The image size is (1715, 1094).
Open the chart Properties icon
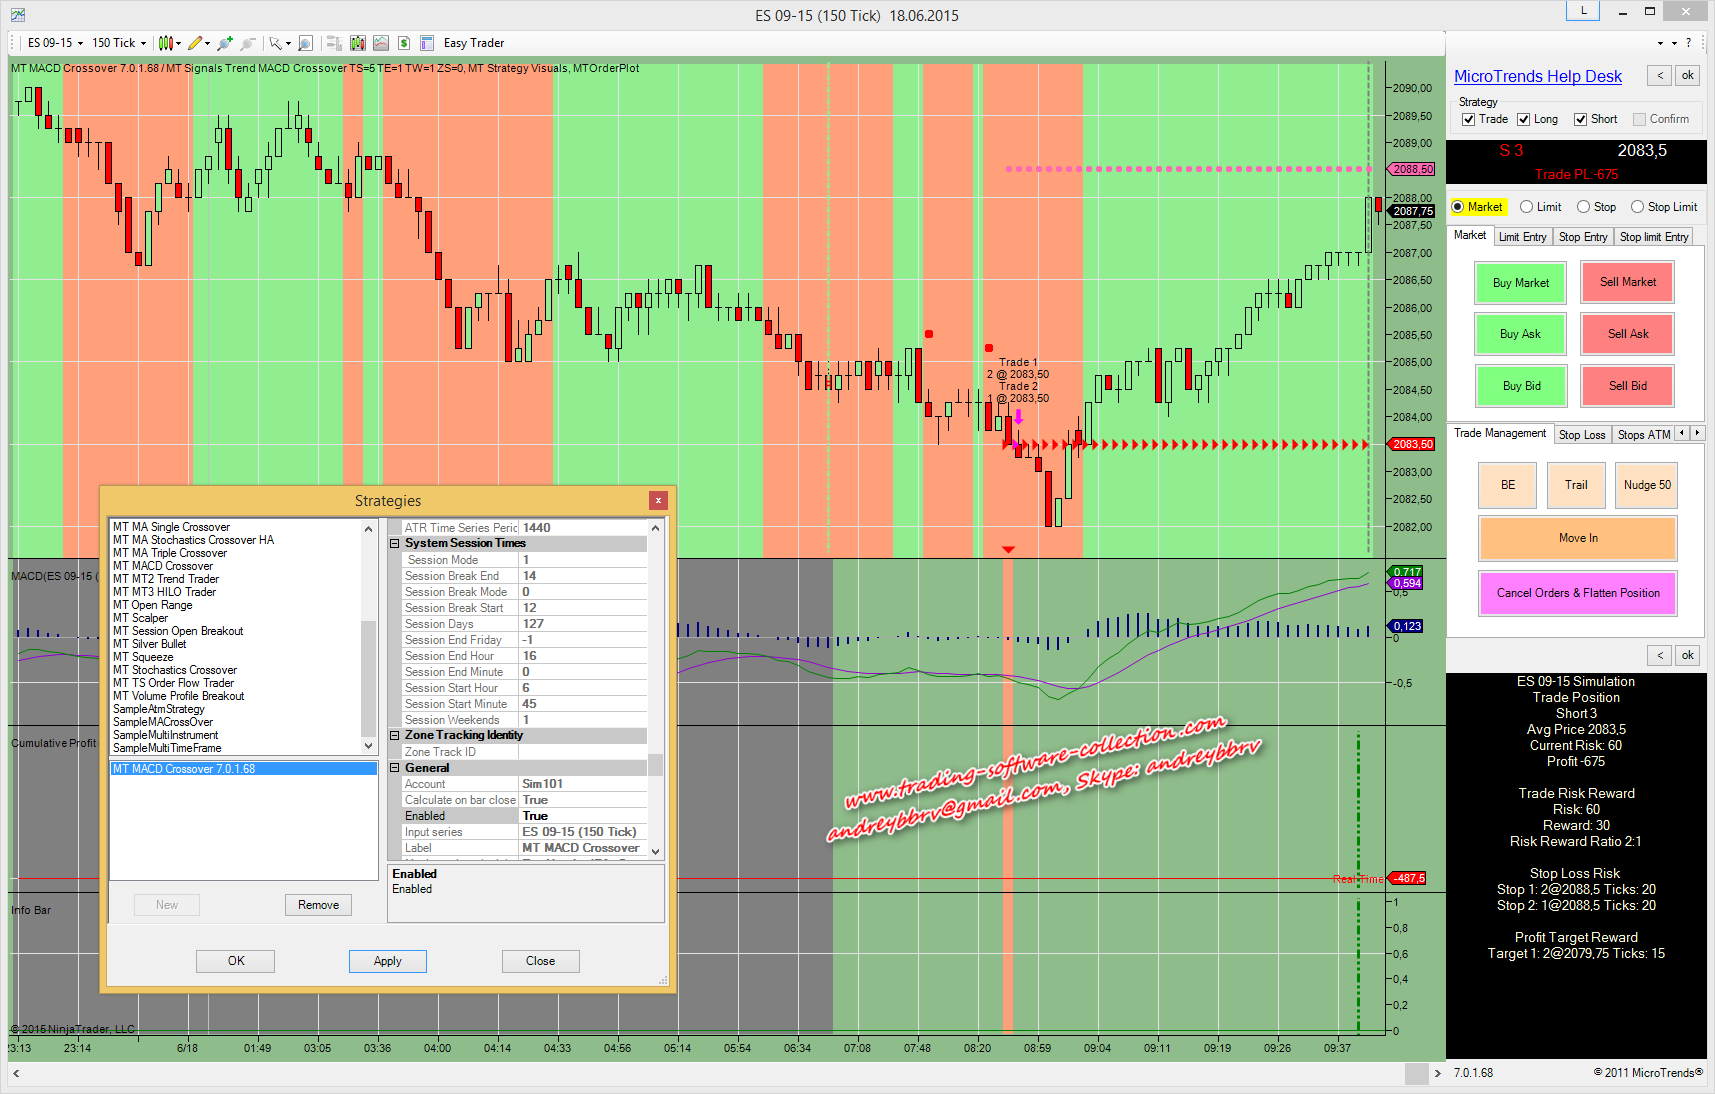coord(427,43)
